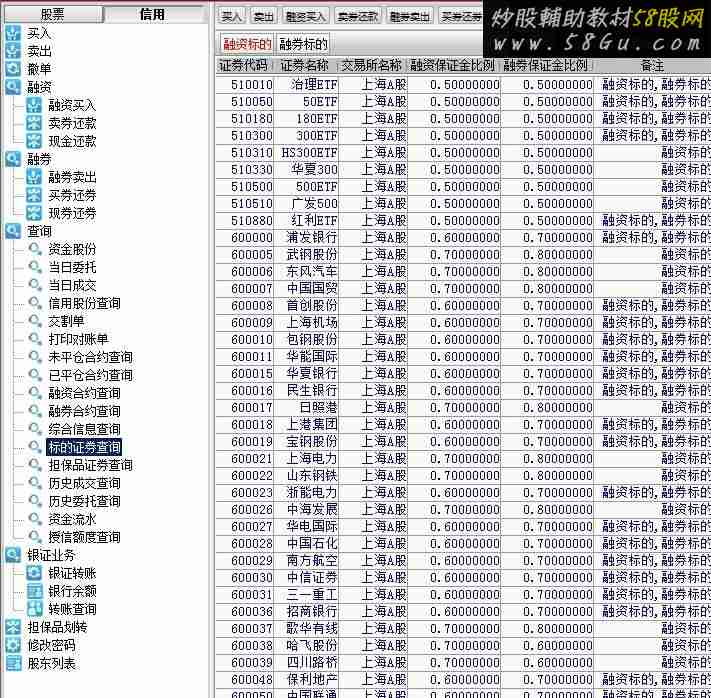
Task: Click the 备注 column header
Action: coord(652,66)
